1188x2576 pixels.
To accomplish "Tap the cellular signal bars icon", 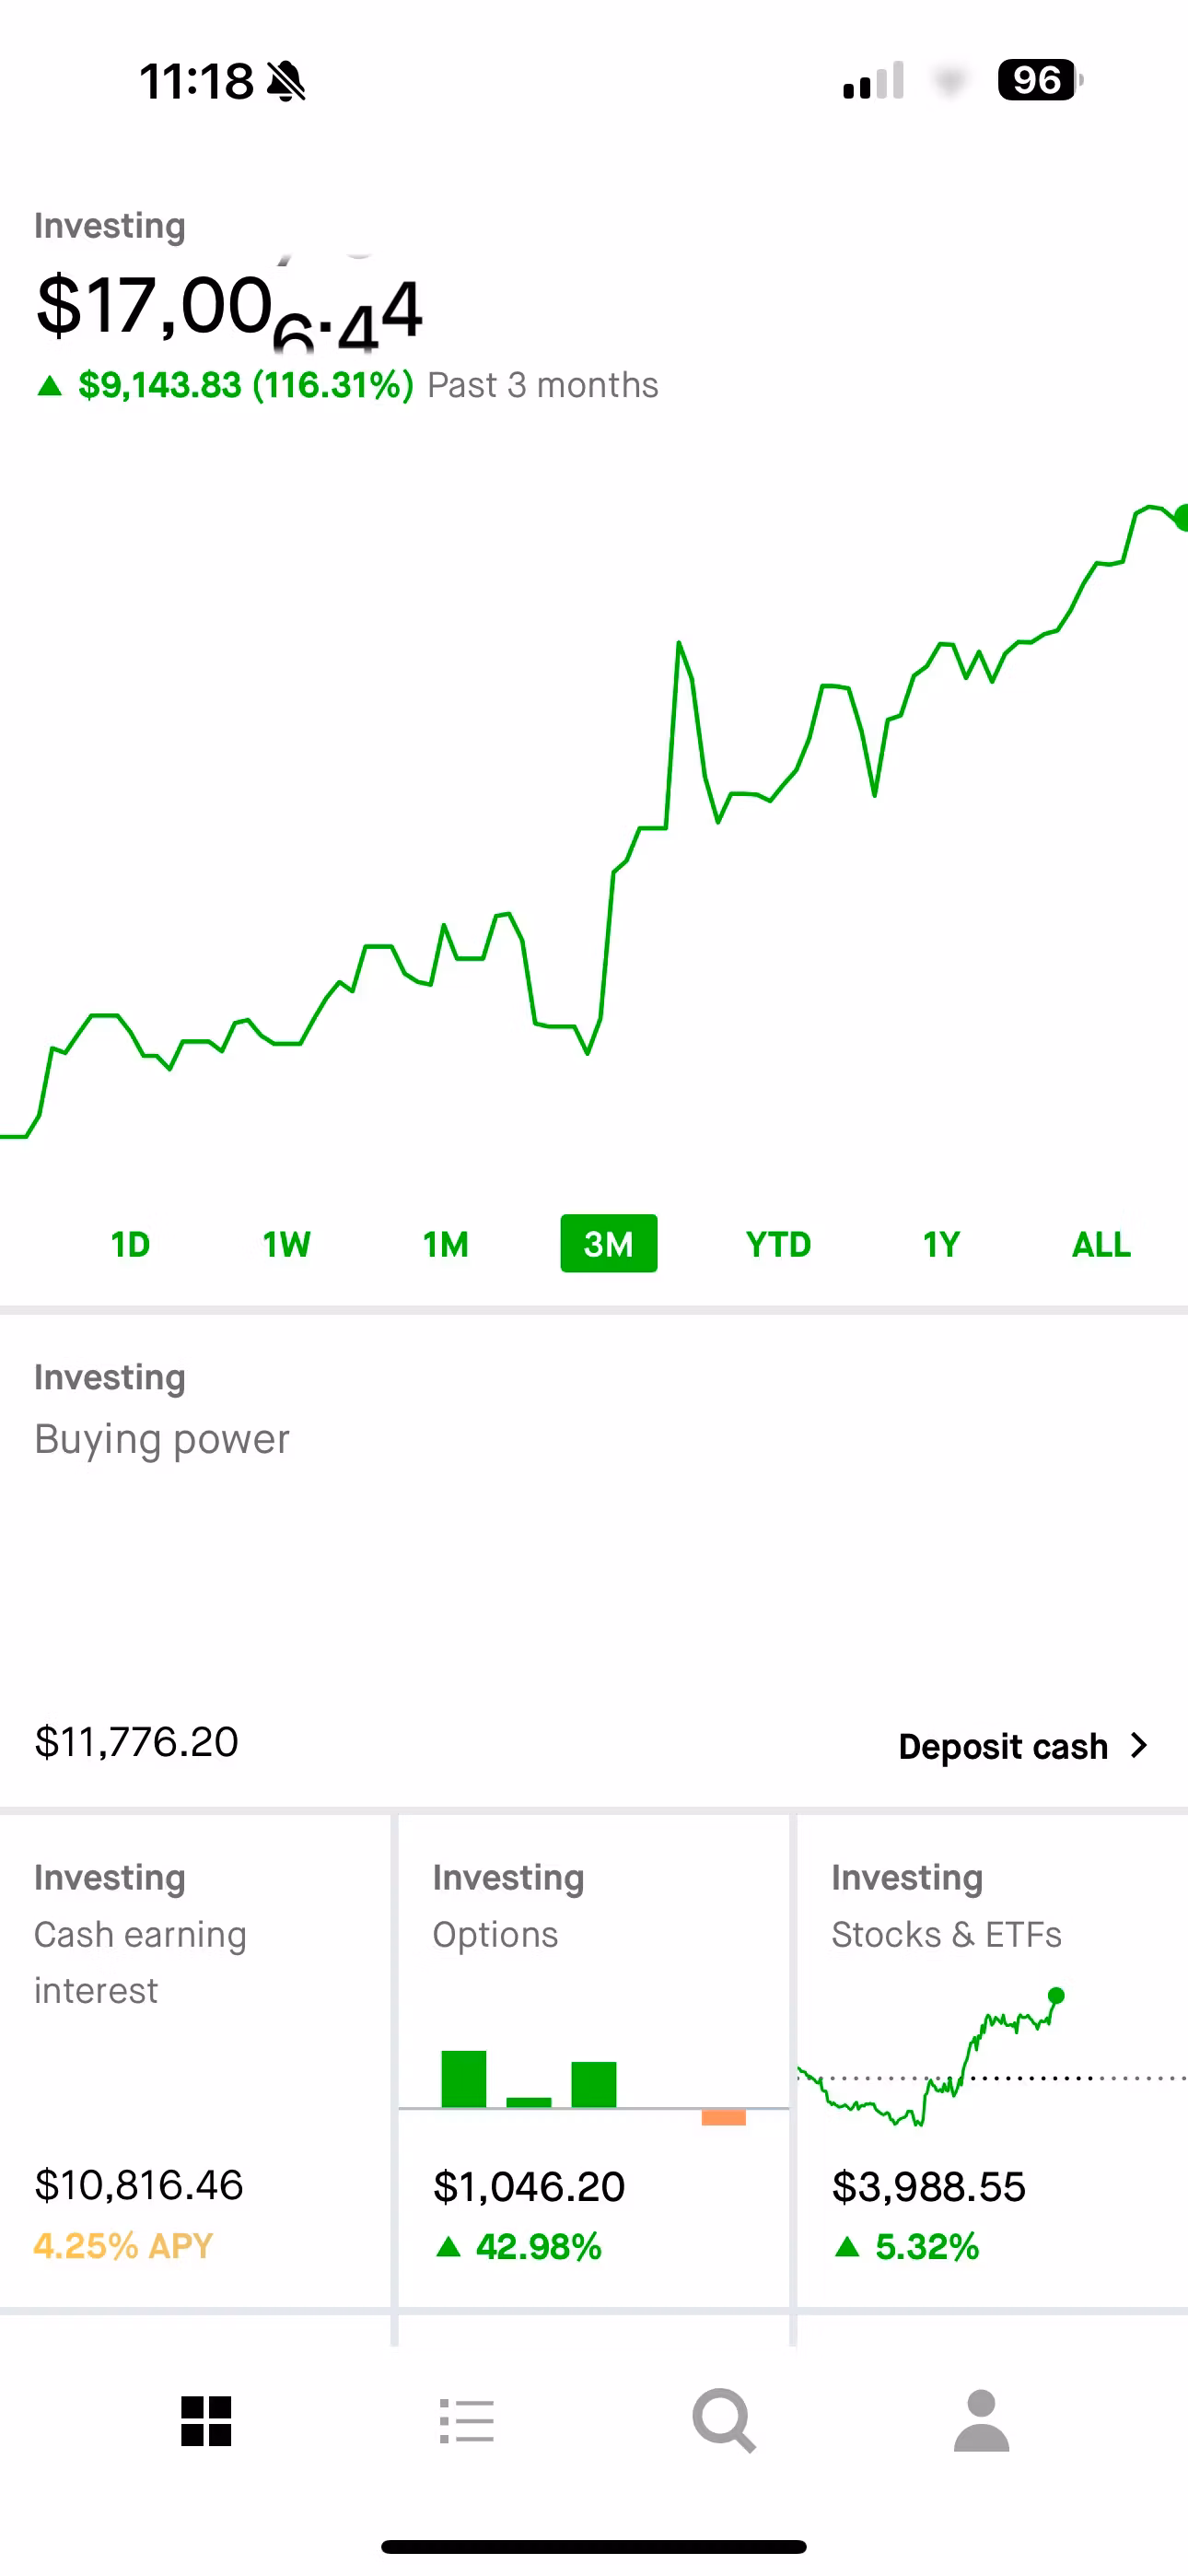I will pos(873,81).
